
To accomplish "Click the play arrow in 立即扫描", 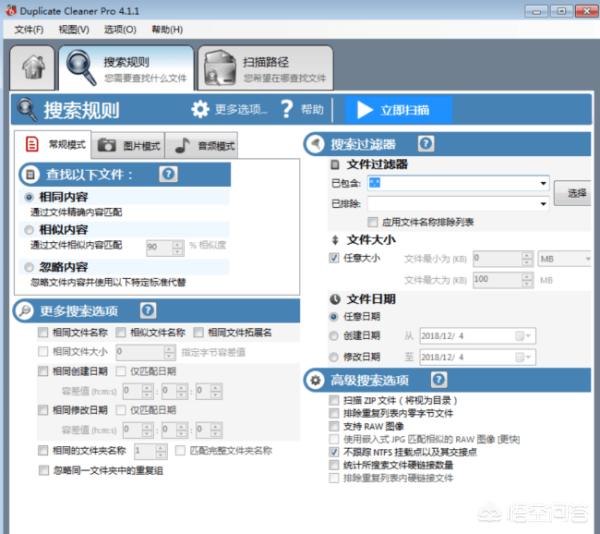I will (x=364, y=110).
